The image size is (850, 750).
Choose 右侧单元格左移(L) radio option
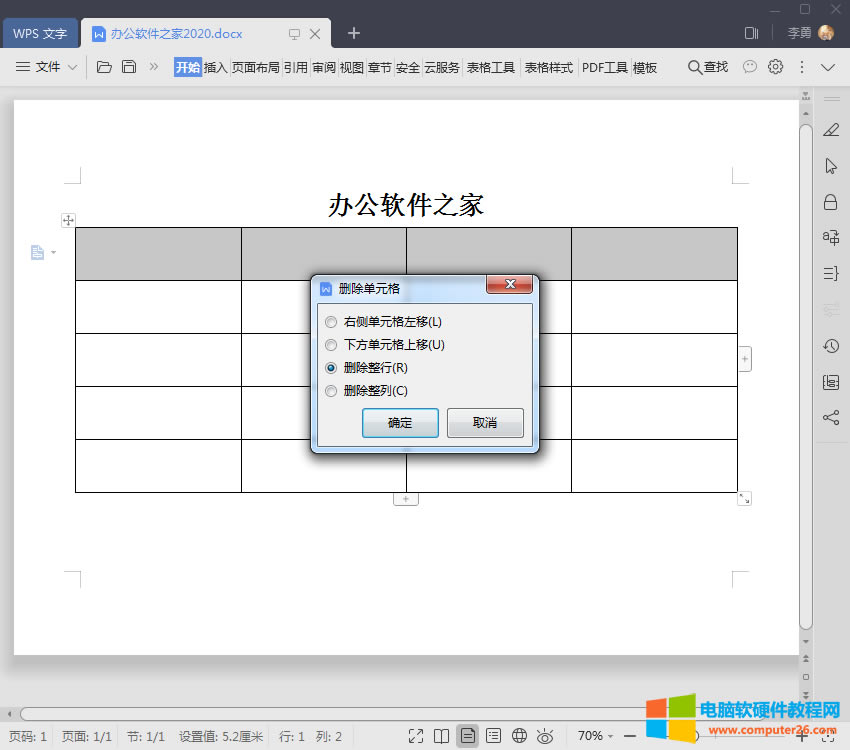pos(331,322)
